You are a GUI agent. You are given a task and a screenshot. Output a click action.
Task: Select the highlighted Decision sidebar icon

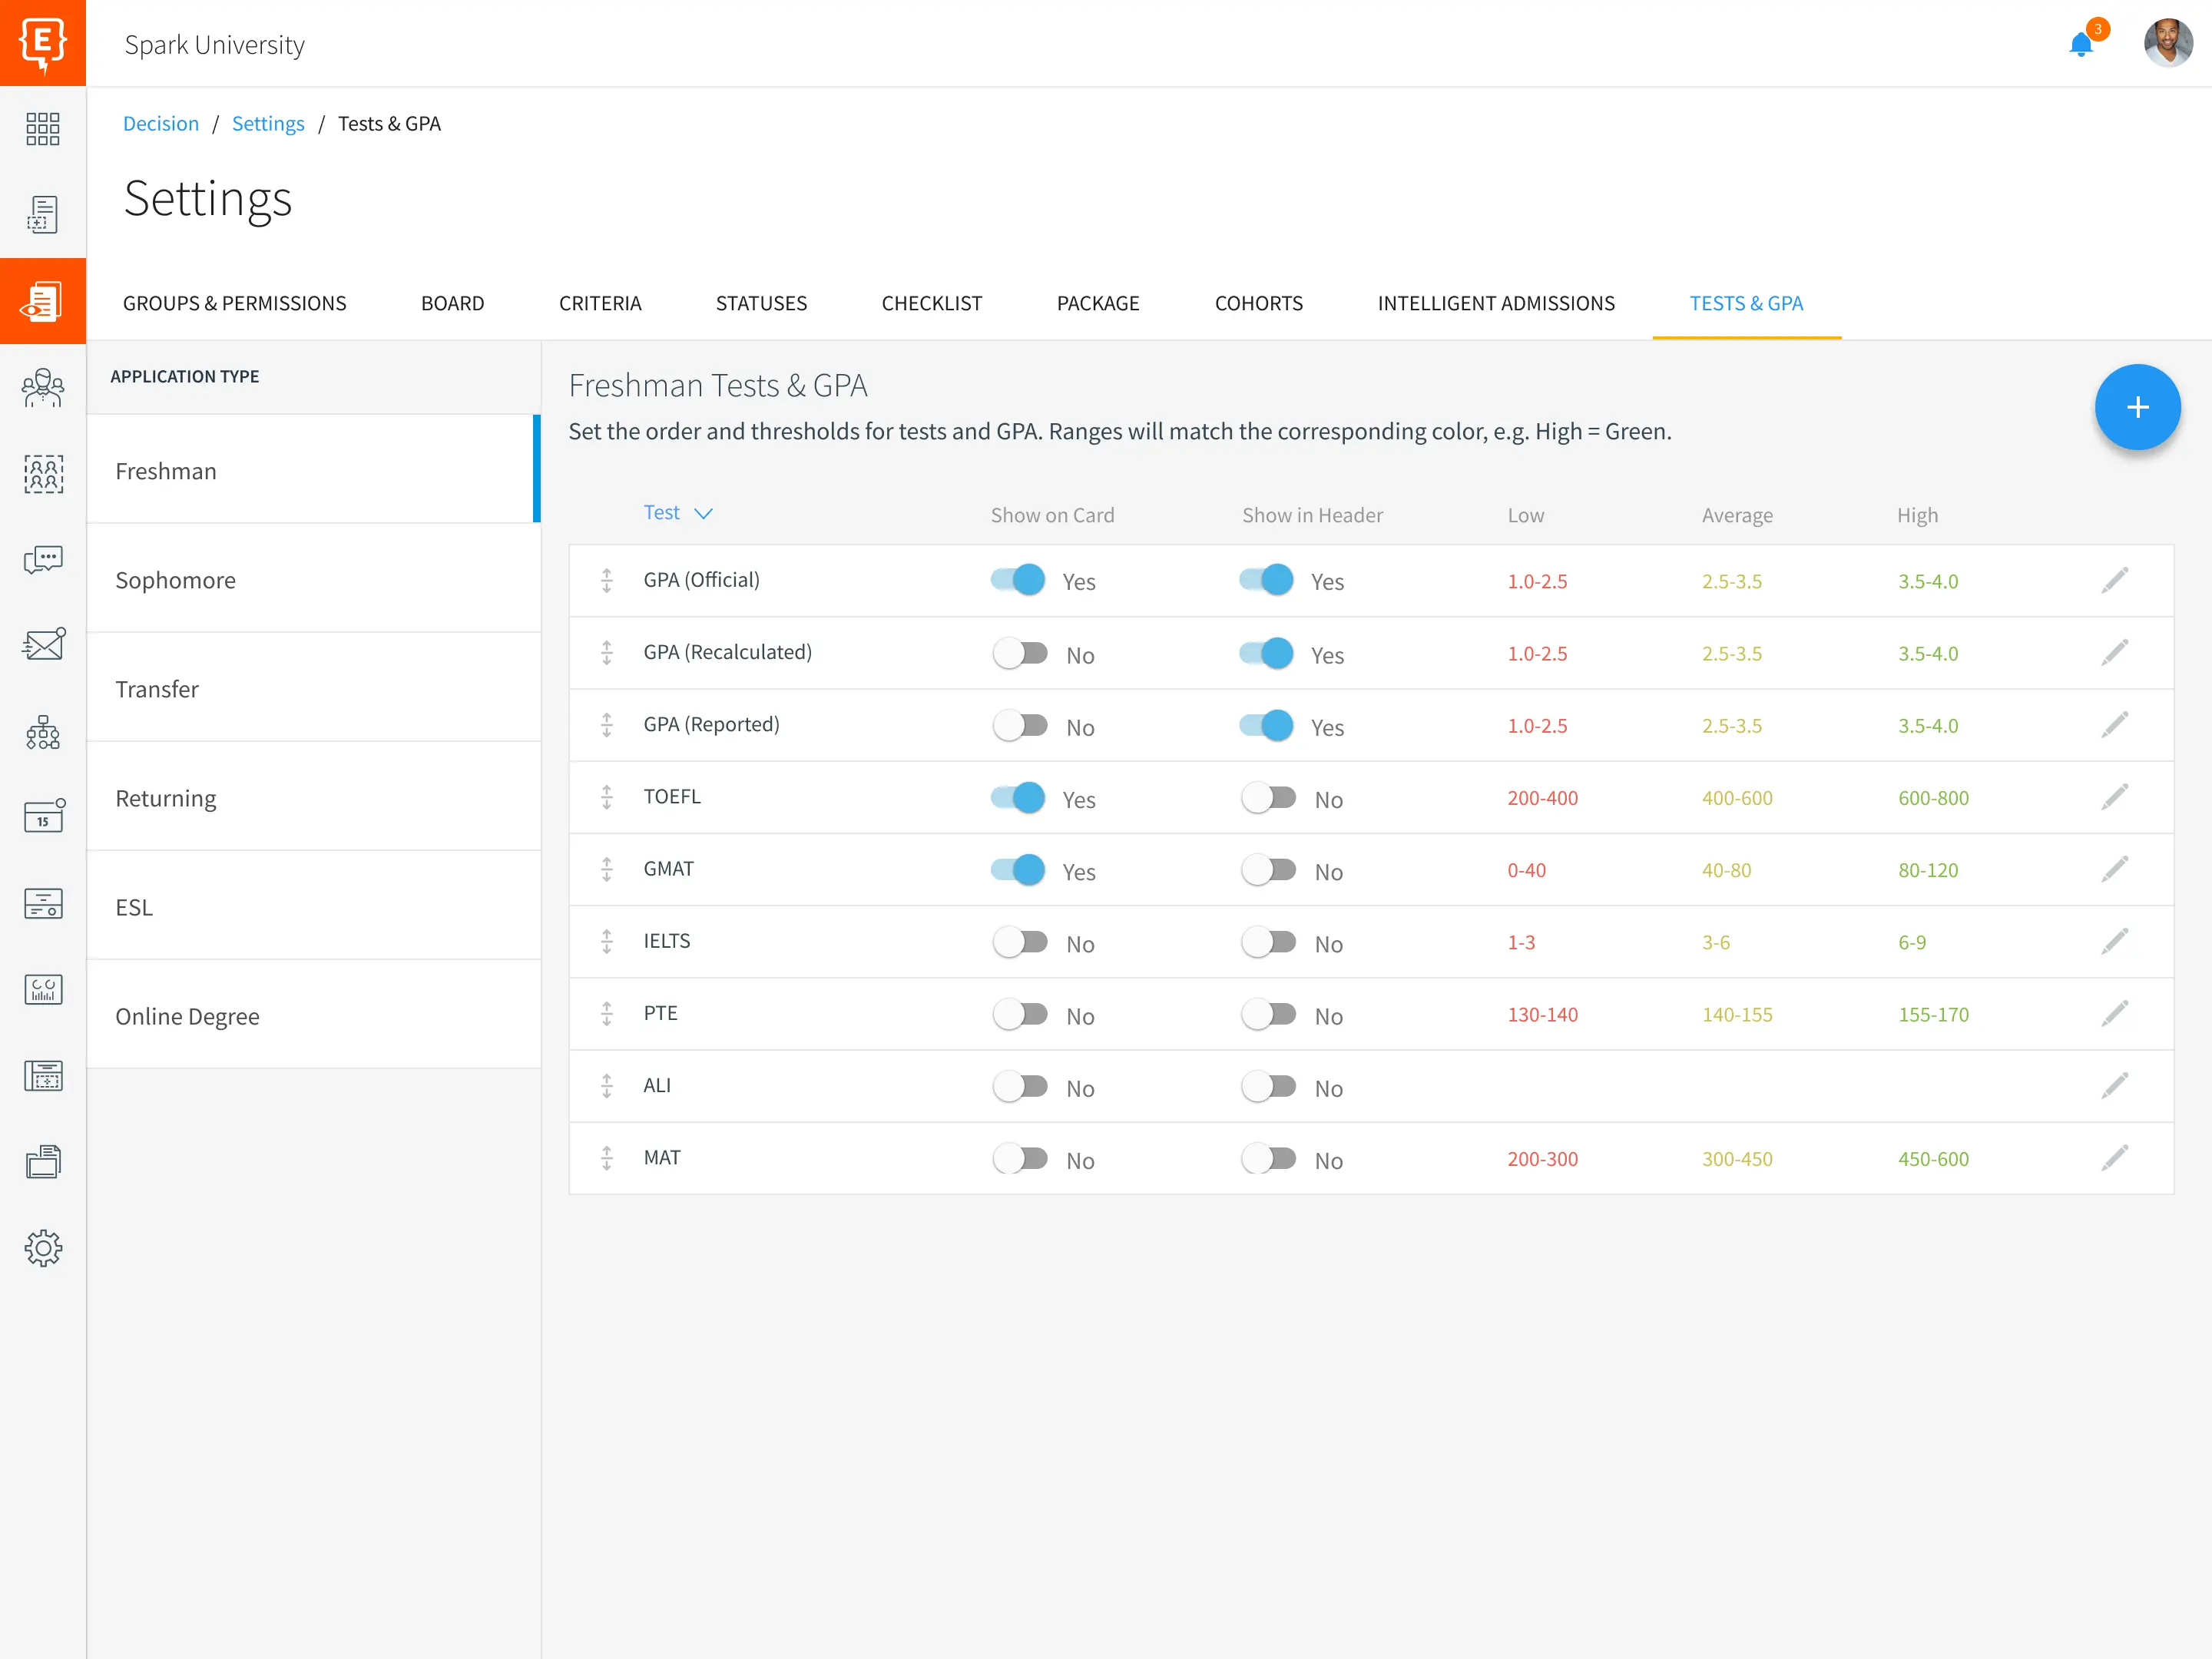(x=43, y=301)
